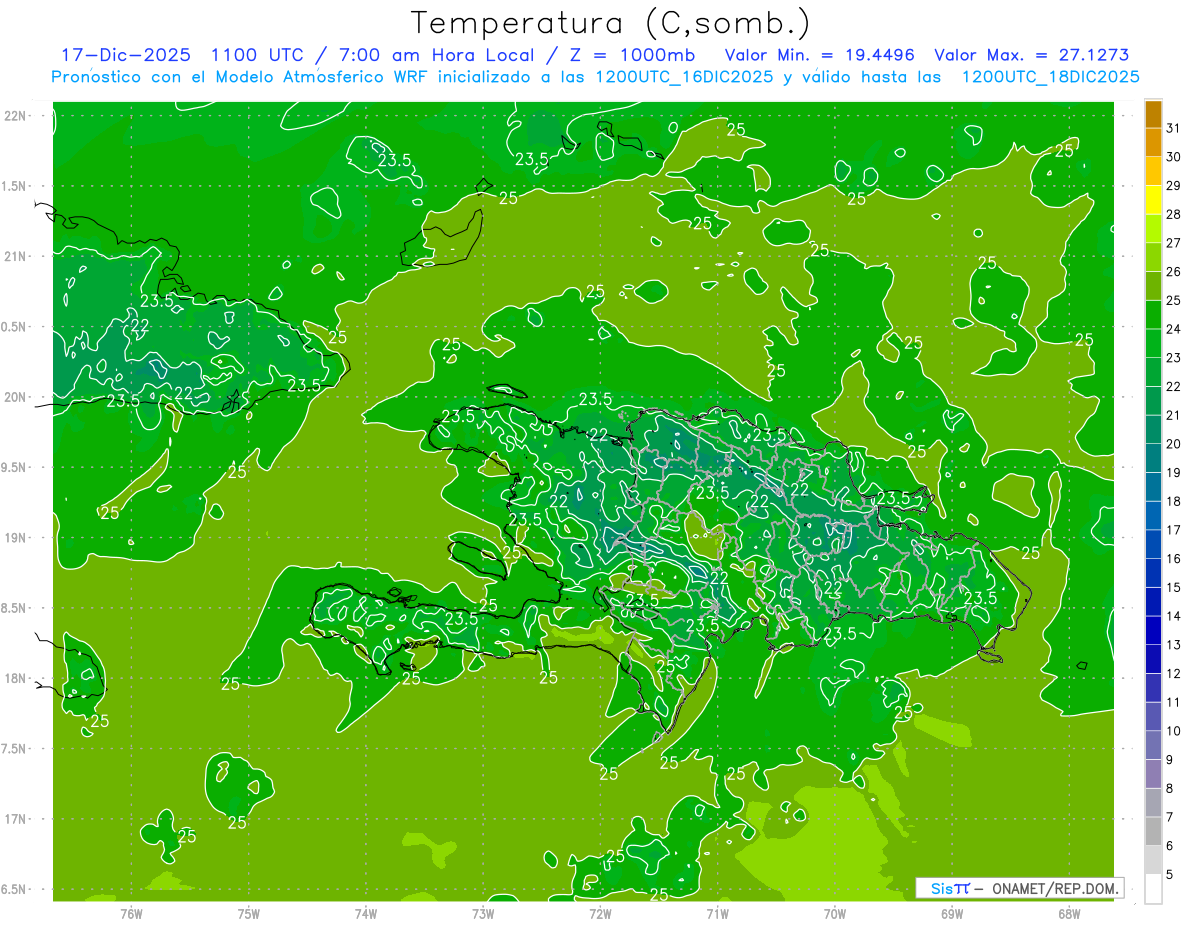Click the "Valor Max. = 27.1273" text
Image resolution: width=1200 pixels, height=927 pixels.
point(1033,55)
